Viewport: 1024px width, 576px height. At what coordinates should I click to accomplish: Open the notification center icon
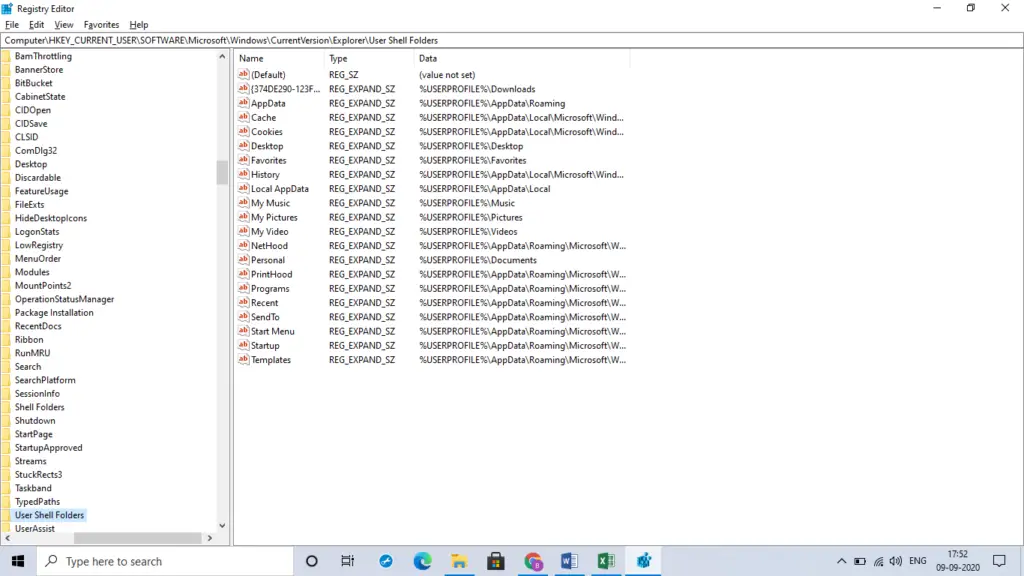click(x=999, y=561)
